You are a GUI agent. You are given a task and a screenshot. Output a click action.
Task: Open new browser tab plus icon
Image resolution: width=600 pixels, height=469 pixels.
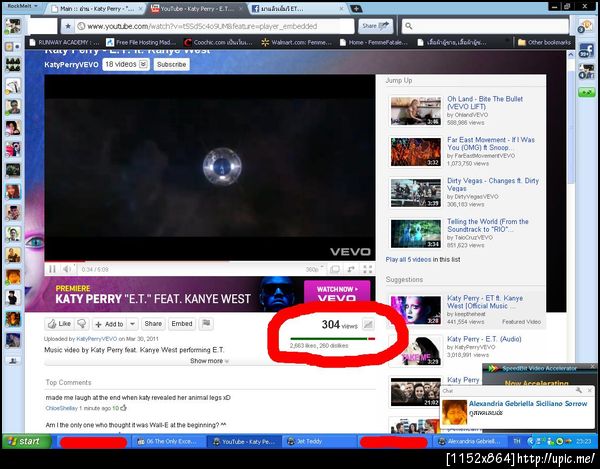coord(355,8)
